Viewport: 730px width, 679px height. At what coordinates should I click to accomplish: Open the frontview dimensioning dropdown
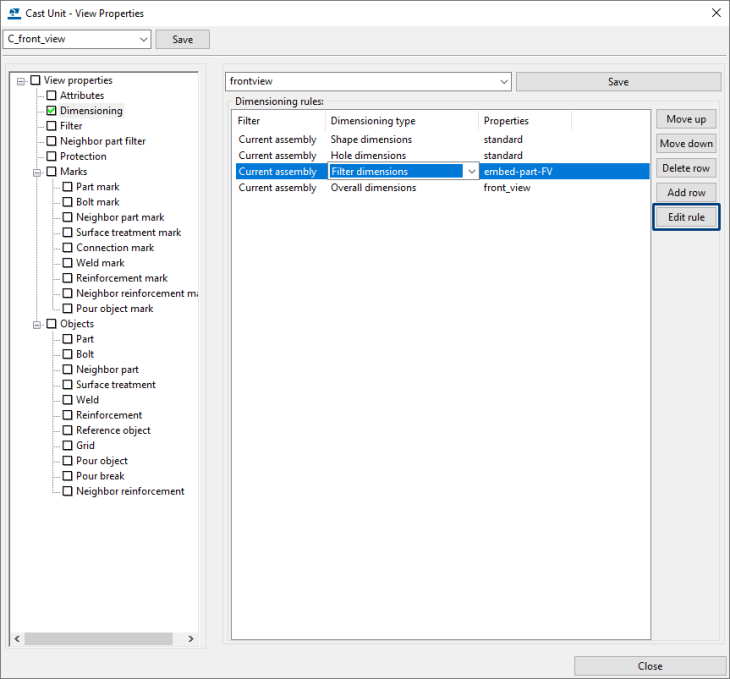click(x=502, y=82)
